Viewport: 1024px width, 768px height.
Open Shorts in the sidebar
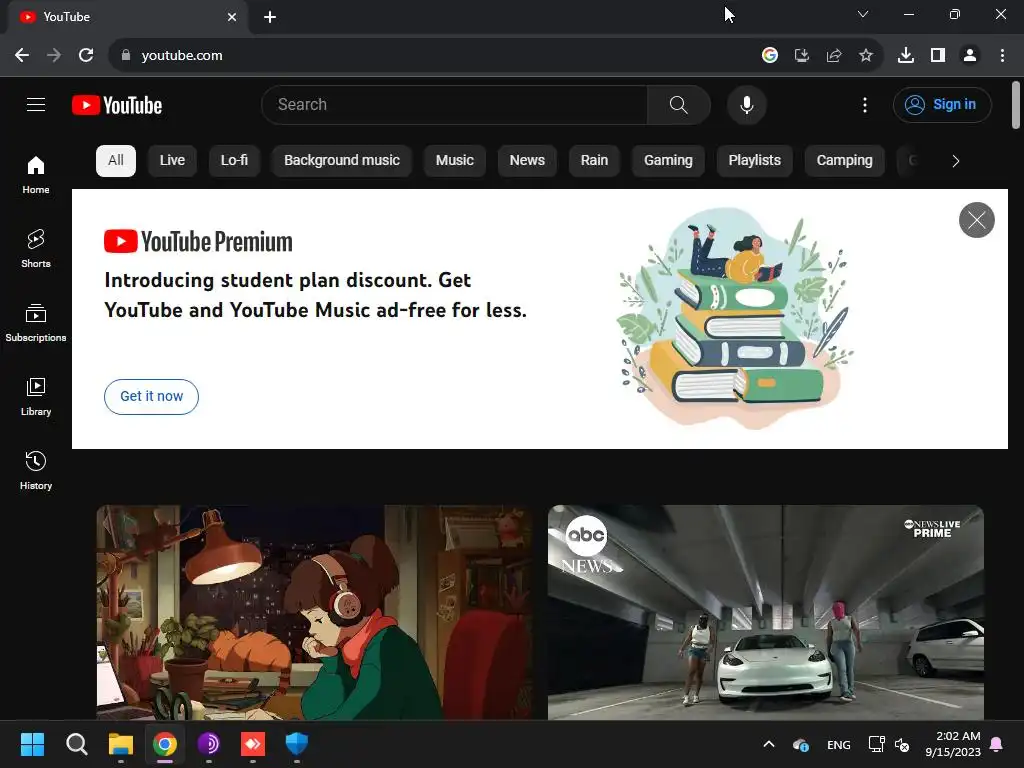point(36,249)
